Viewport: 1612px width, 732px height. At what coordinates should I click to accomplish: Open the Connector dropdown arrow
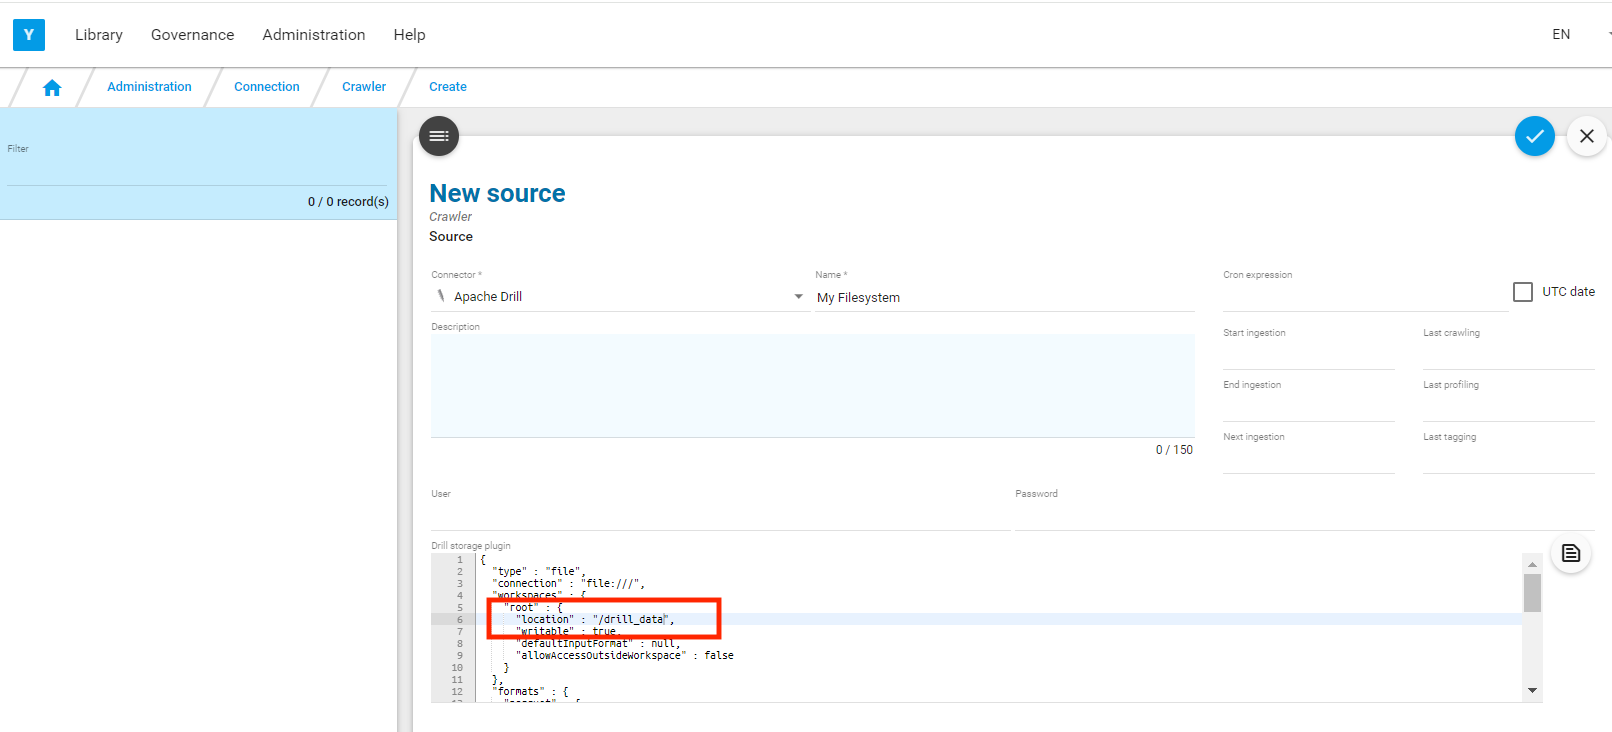pos(798,297)
